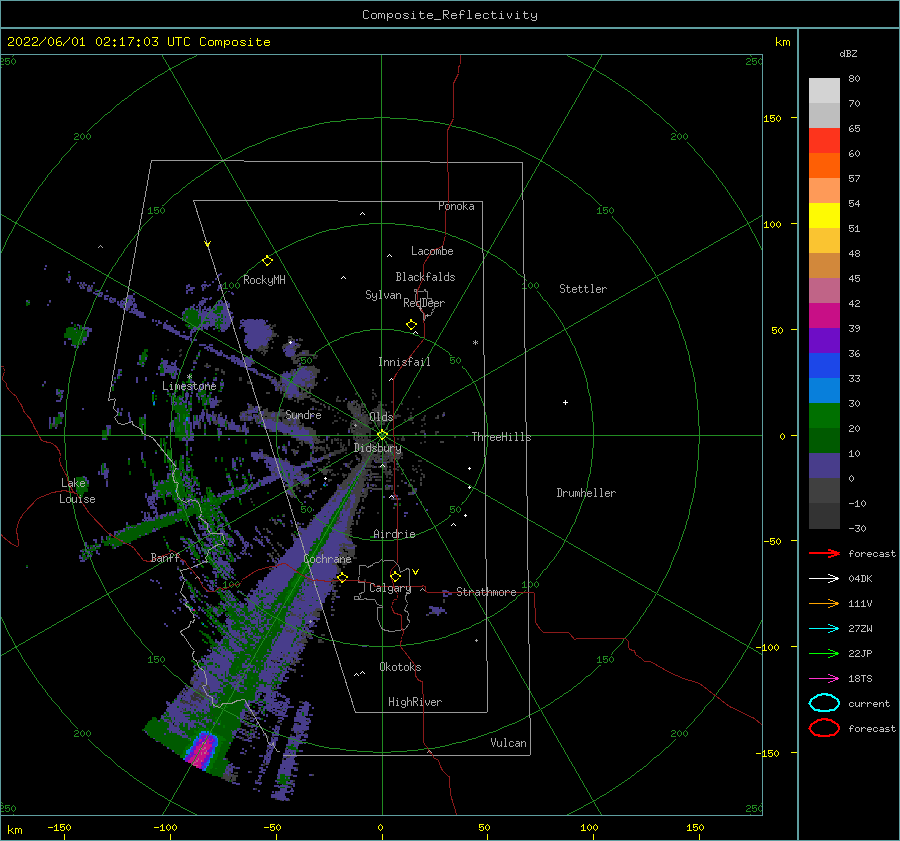Click the green 22JP arrow icon
This screenshot has width=900, height=841.
point(824,653)
